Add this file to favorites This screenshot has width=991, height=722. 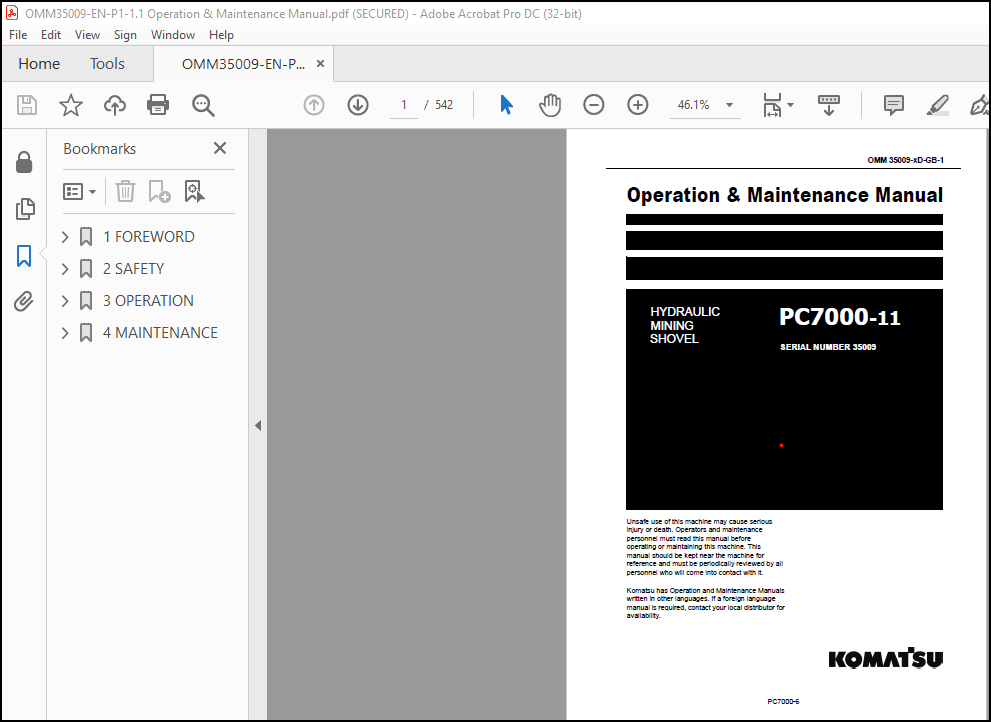click(70, 104)
